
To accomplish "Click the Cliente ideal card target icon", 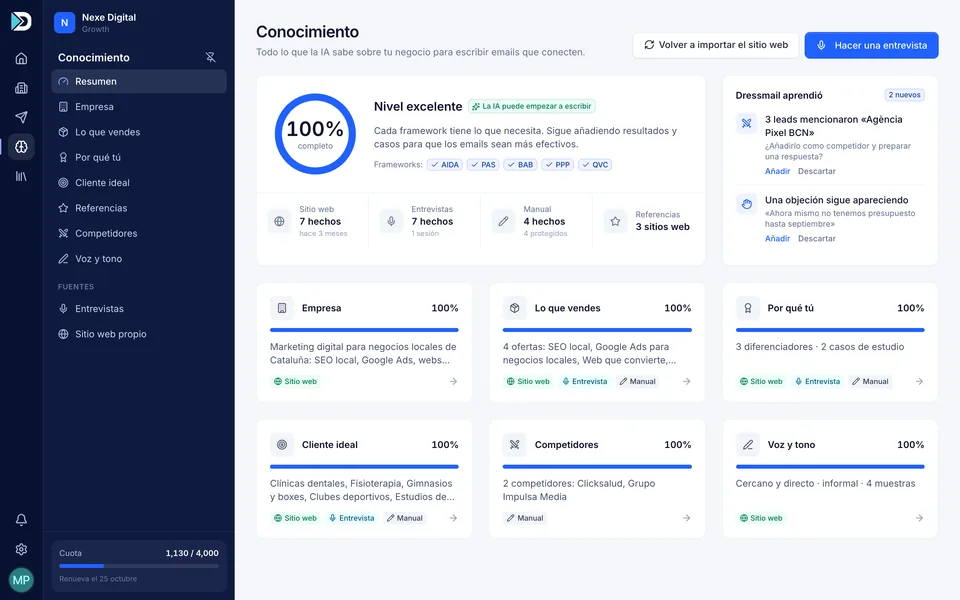I will (x=282, y=444).
